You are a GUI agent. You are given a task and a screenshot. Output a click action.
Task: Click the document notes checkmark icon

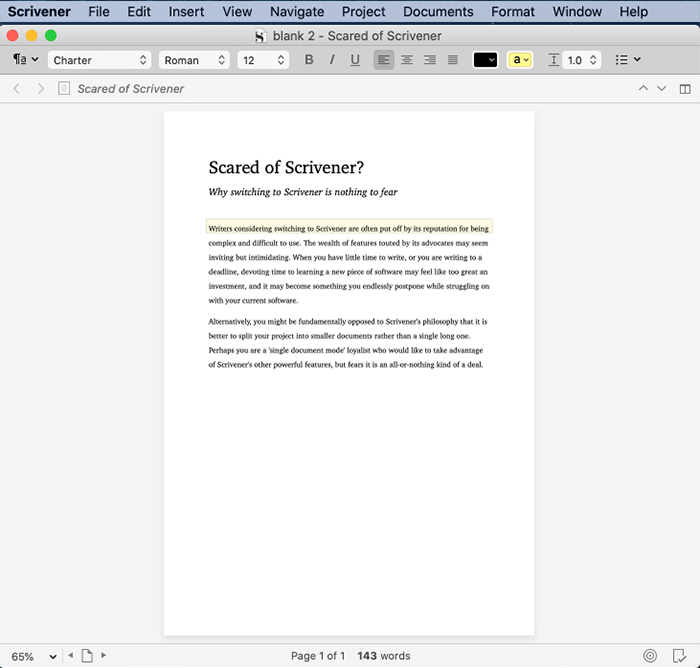click(x=679, y=656)
